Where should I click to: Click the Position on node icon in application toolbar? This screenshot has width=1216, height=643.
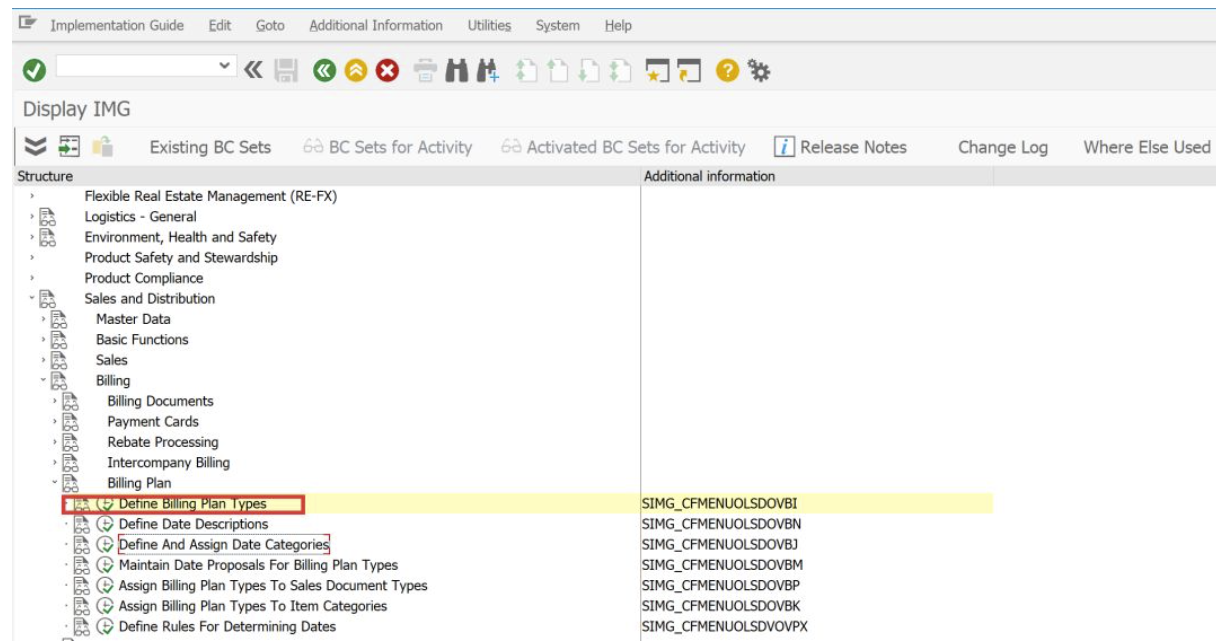(x=68, y=147)
